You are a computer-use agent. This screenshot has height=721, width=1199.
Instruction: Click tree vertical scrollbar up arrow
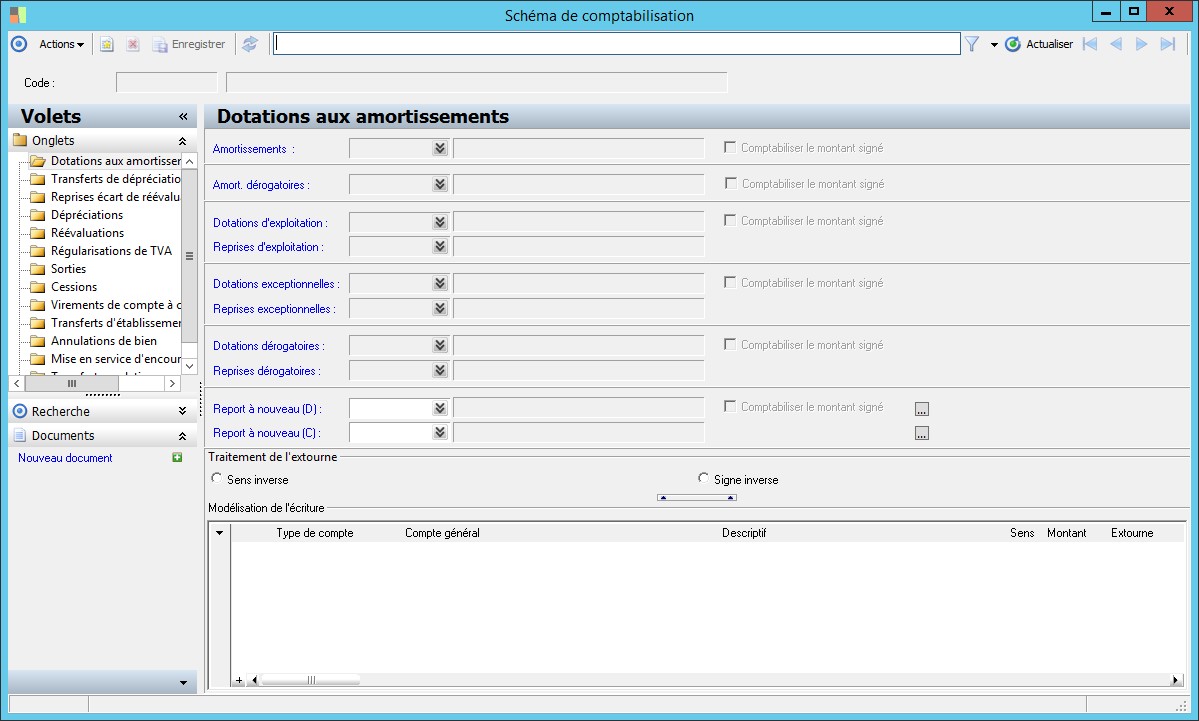190,161
